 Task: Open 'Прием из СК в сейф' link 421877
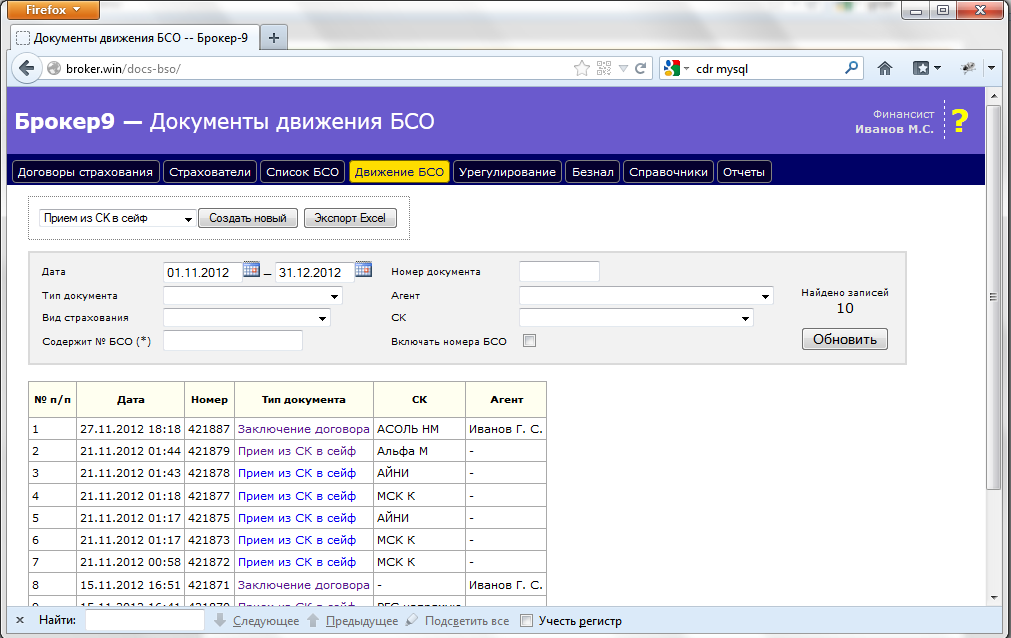click(x=297, y=496)
